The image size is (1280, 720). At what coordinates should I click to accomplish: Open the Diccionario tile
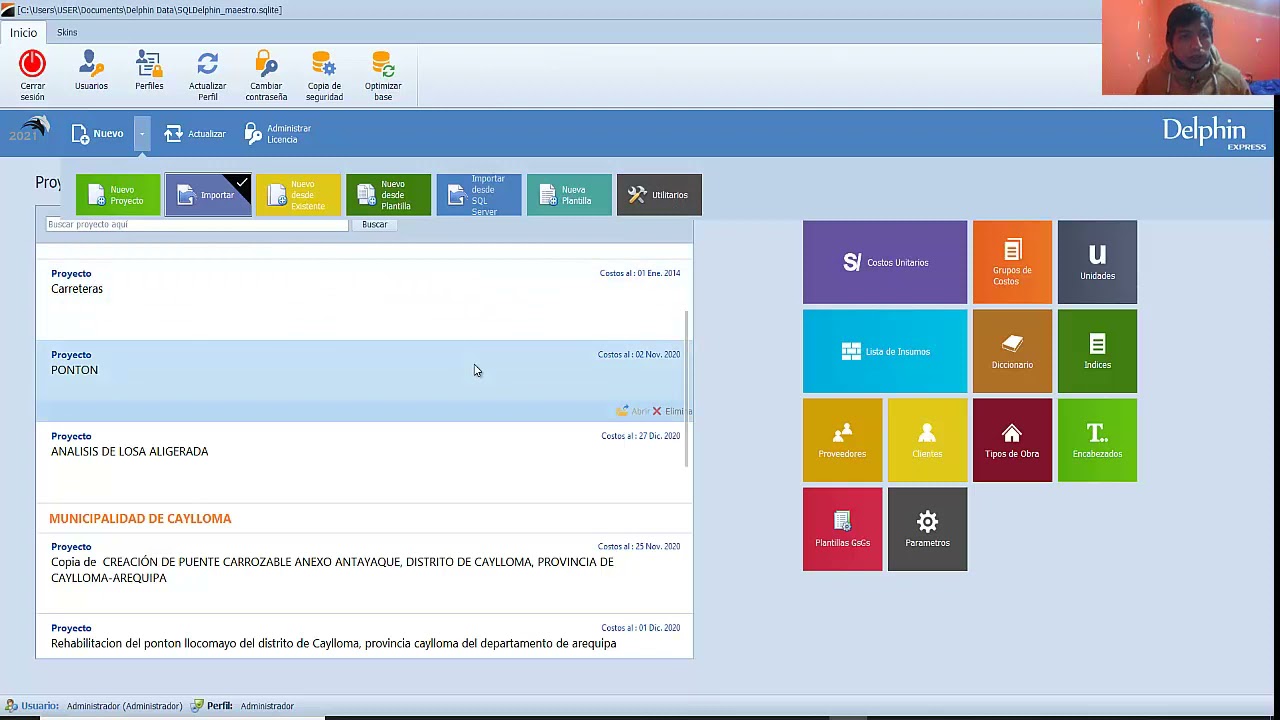coord(1012,351)
